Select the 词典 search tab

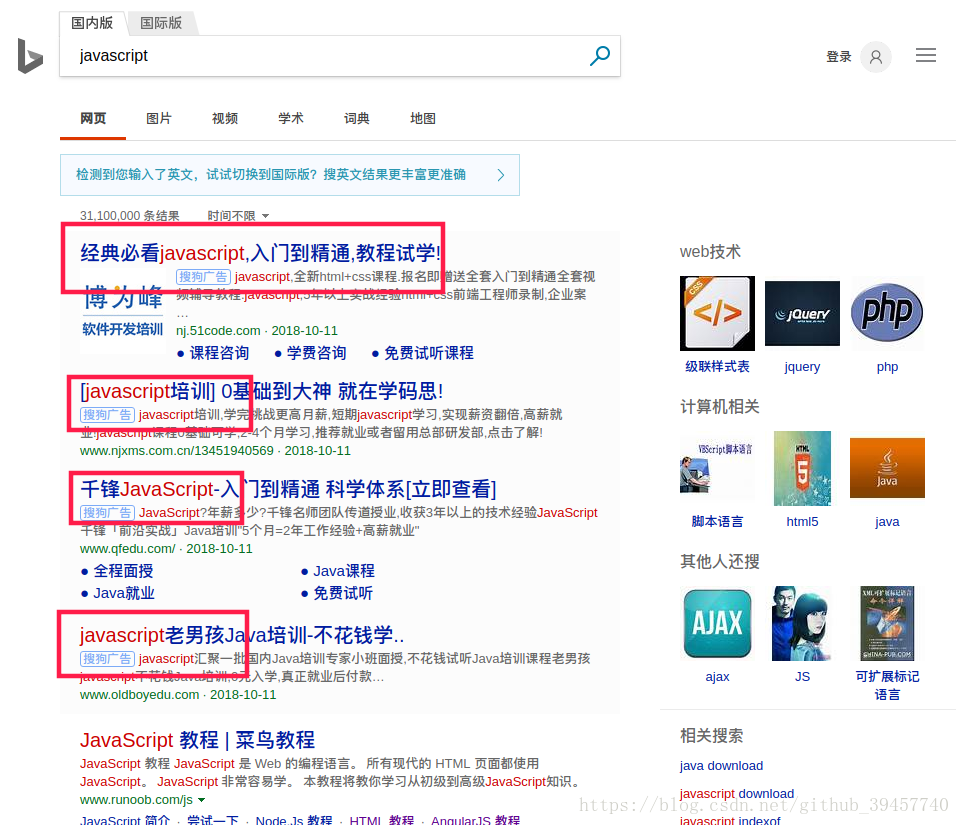(356, 118)
